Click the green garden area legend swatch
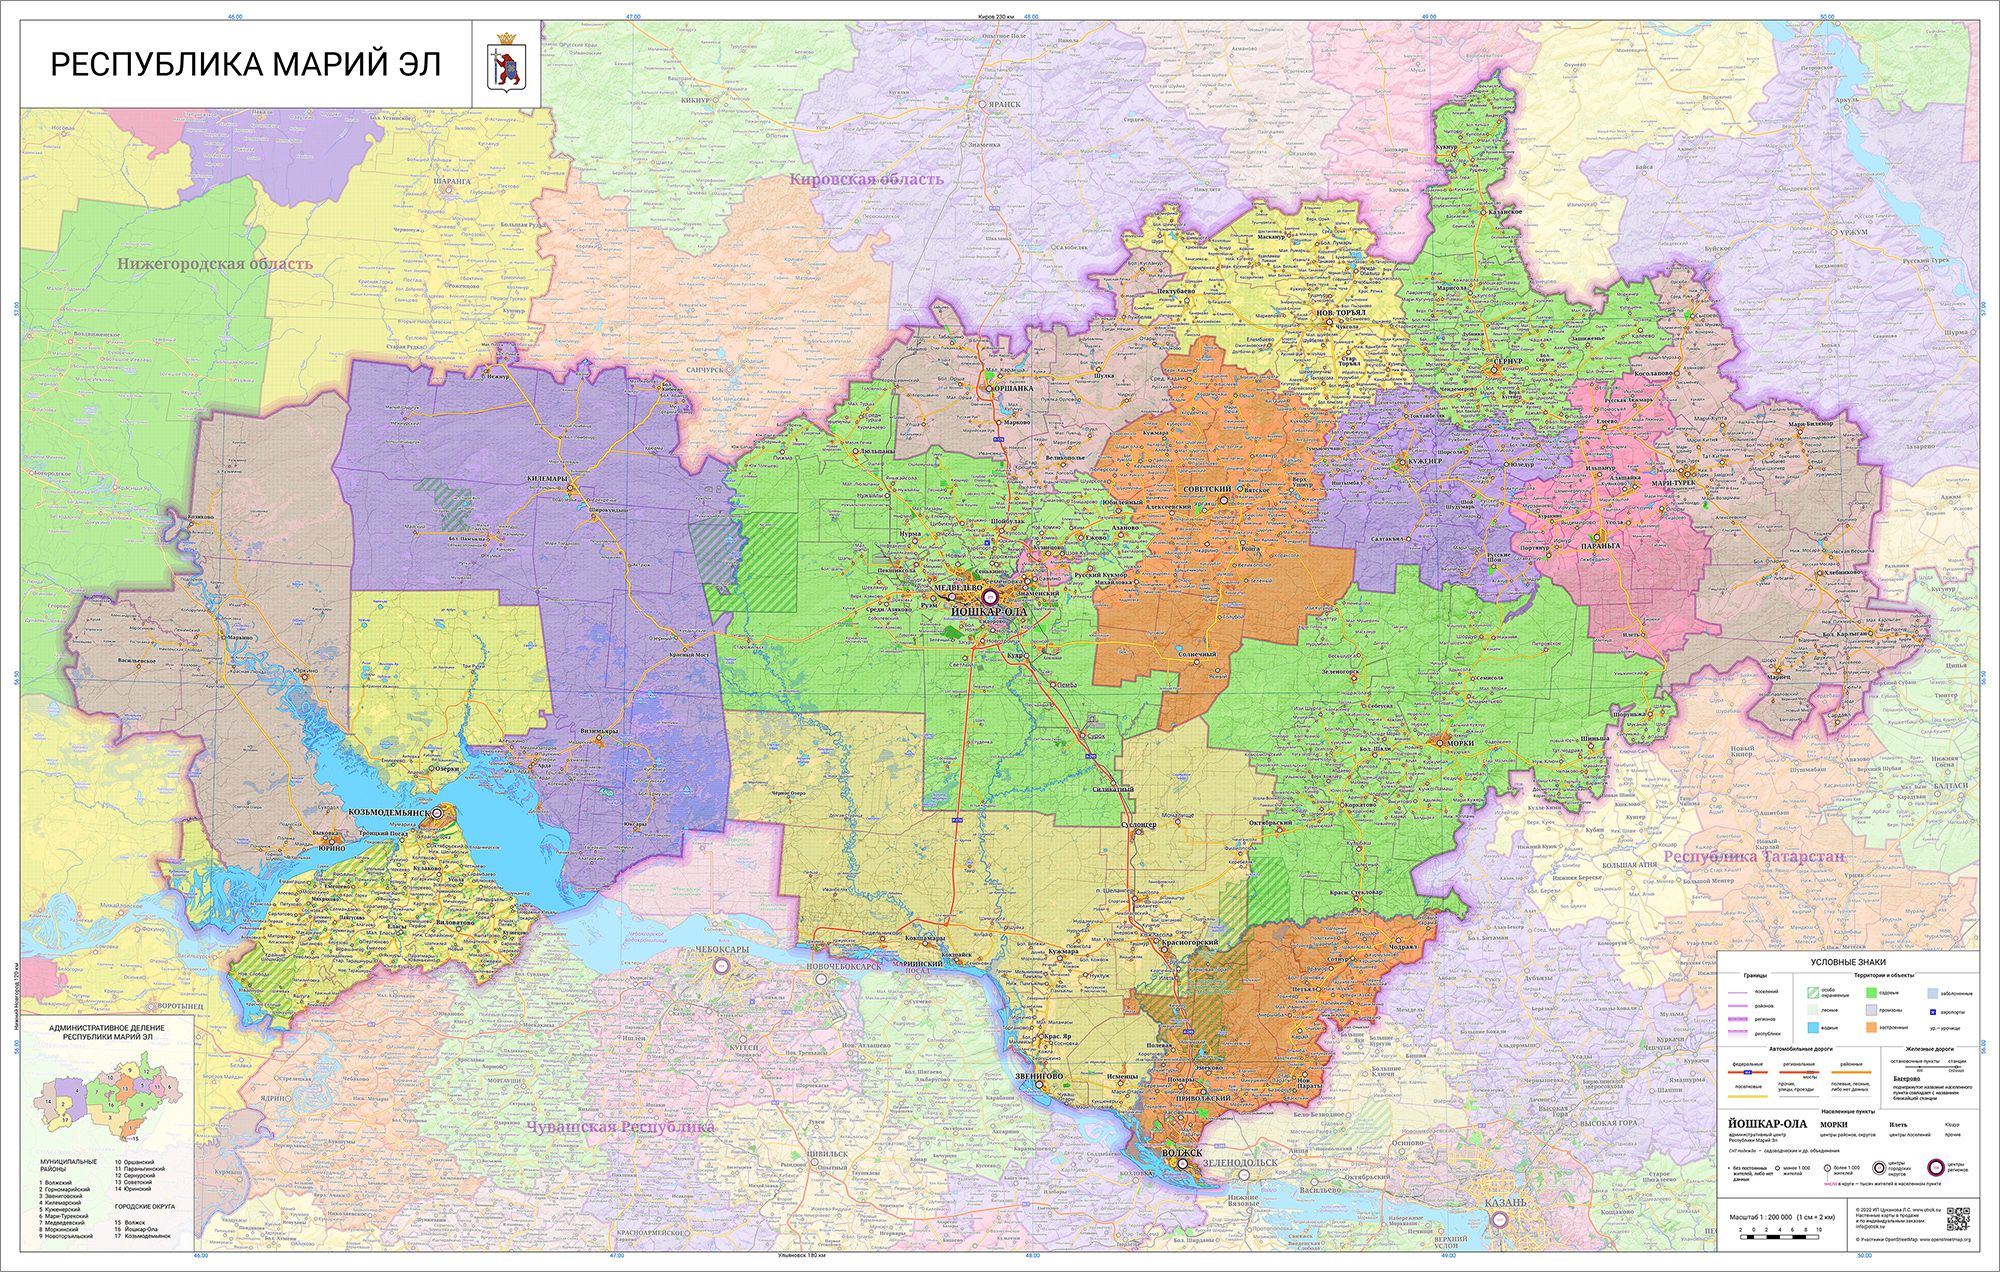This screenshot has height=1272, width=2000. (1871, 993)
